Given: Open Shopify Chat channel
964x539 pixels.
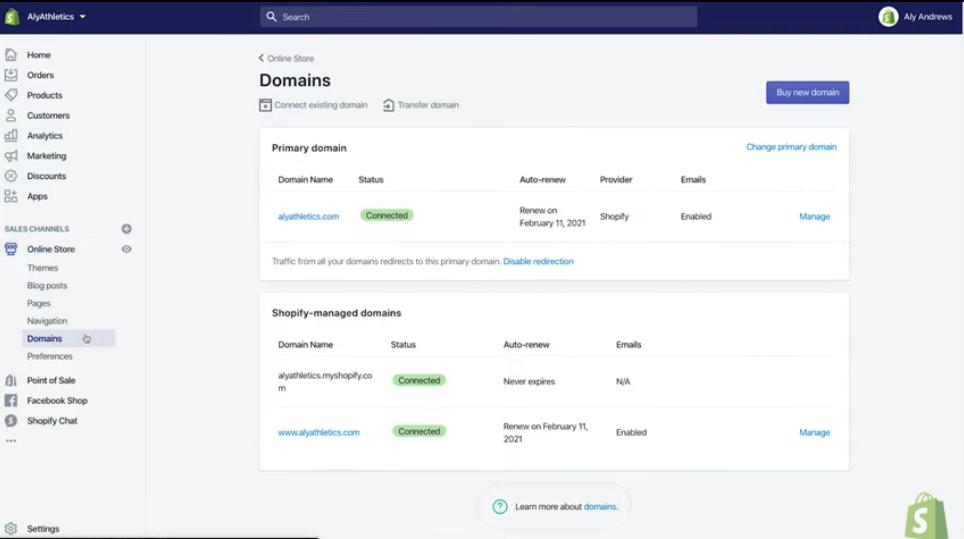Looking at the screenshot, I should tap(52, 421).
